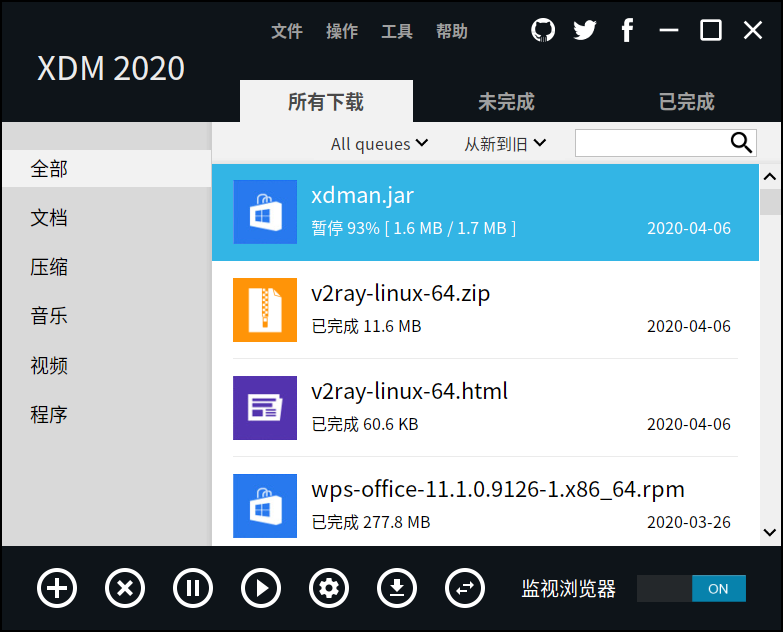Click the 2020-03-26 date text
The width and height of the screenshot is (783, 632).
click(689, 522)
